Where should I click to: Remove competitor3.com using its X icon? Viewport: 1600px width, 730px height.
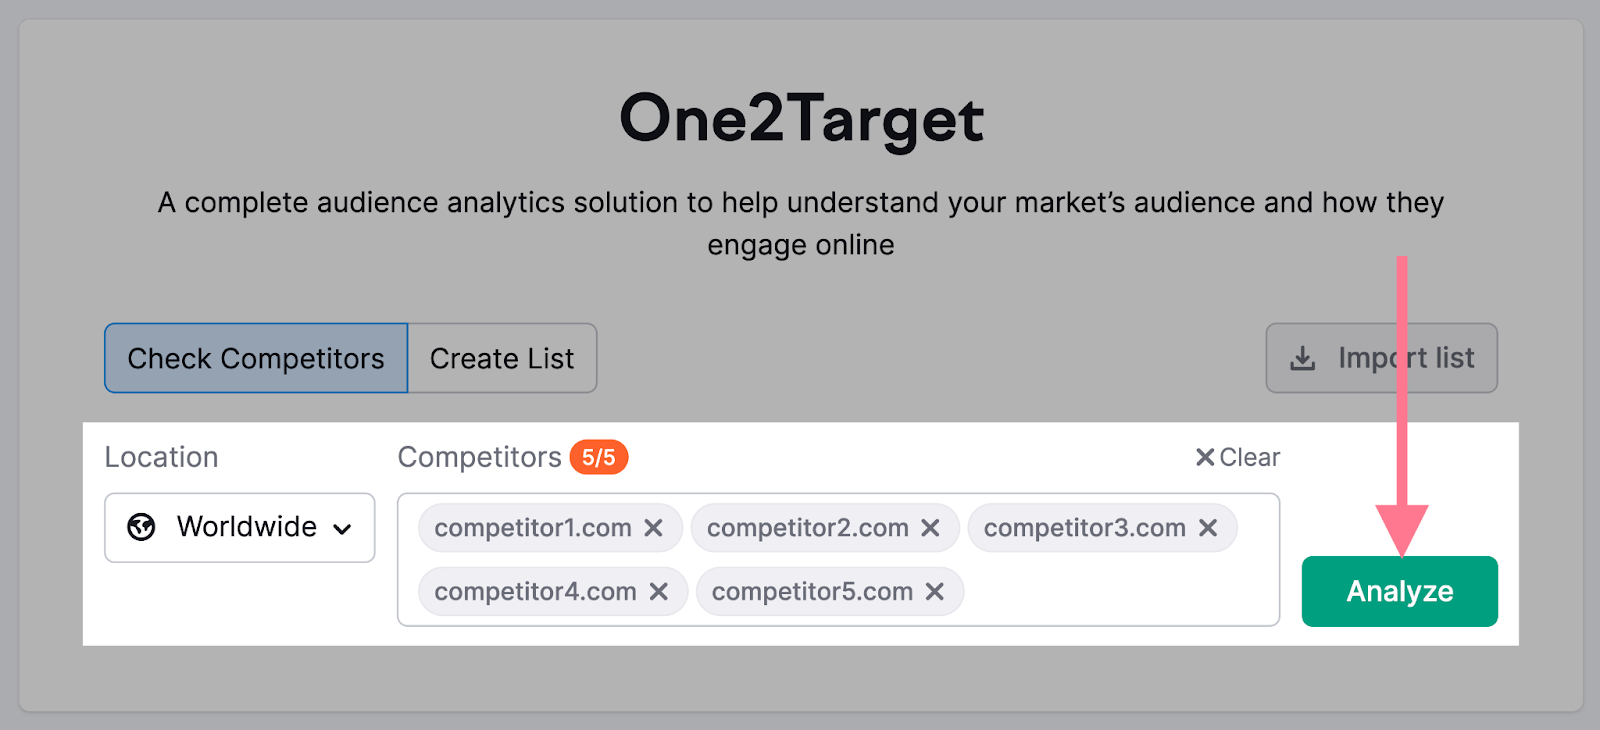(1210, 527)
